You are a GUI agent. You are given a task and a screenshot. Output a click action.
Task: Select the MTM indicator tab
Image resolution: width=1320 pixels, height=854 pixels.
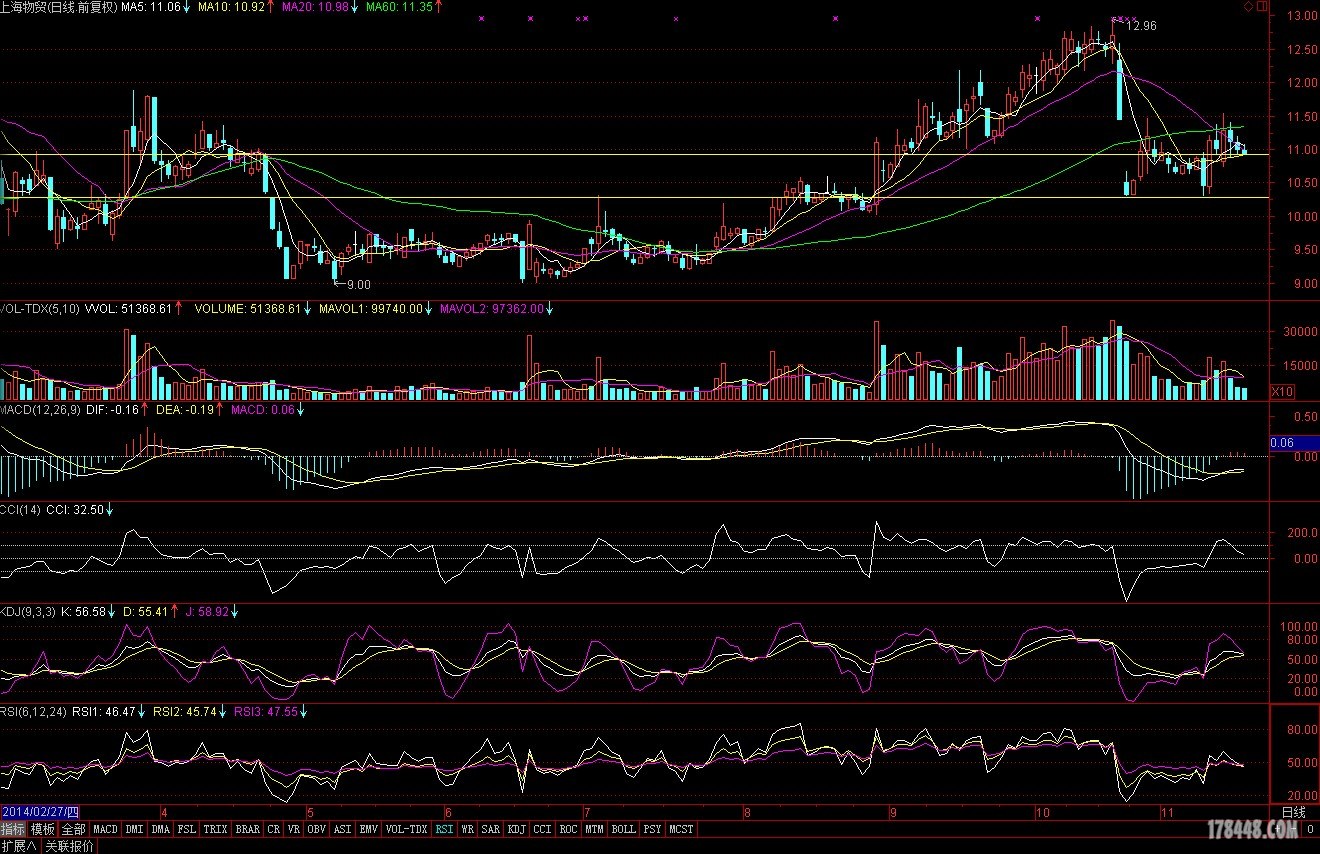coord(594,829)
